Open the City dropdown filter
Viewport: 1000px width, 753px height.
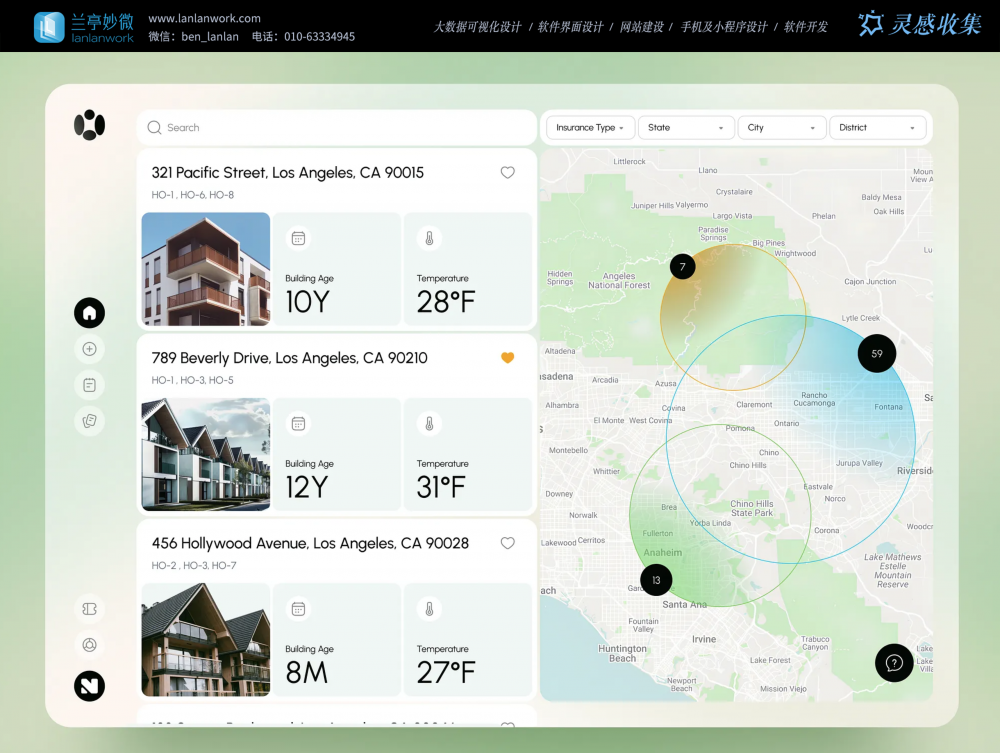click(x=782, y=128)
